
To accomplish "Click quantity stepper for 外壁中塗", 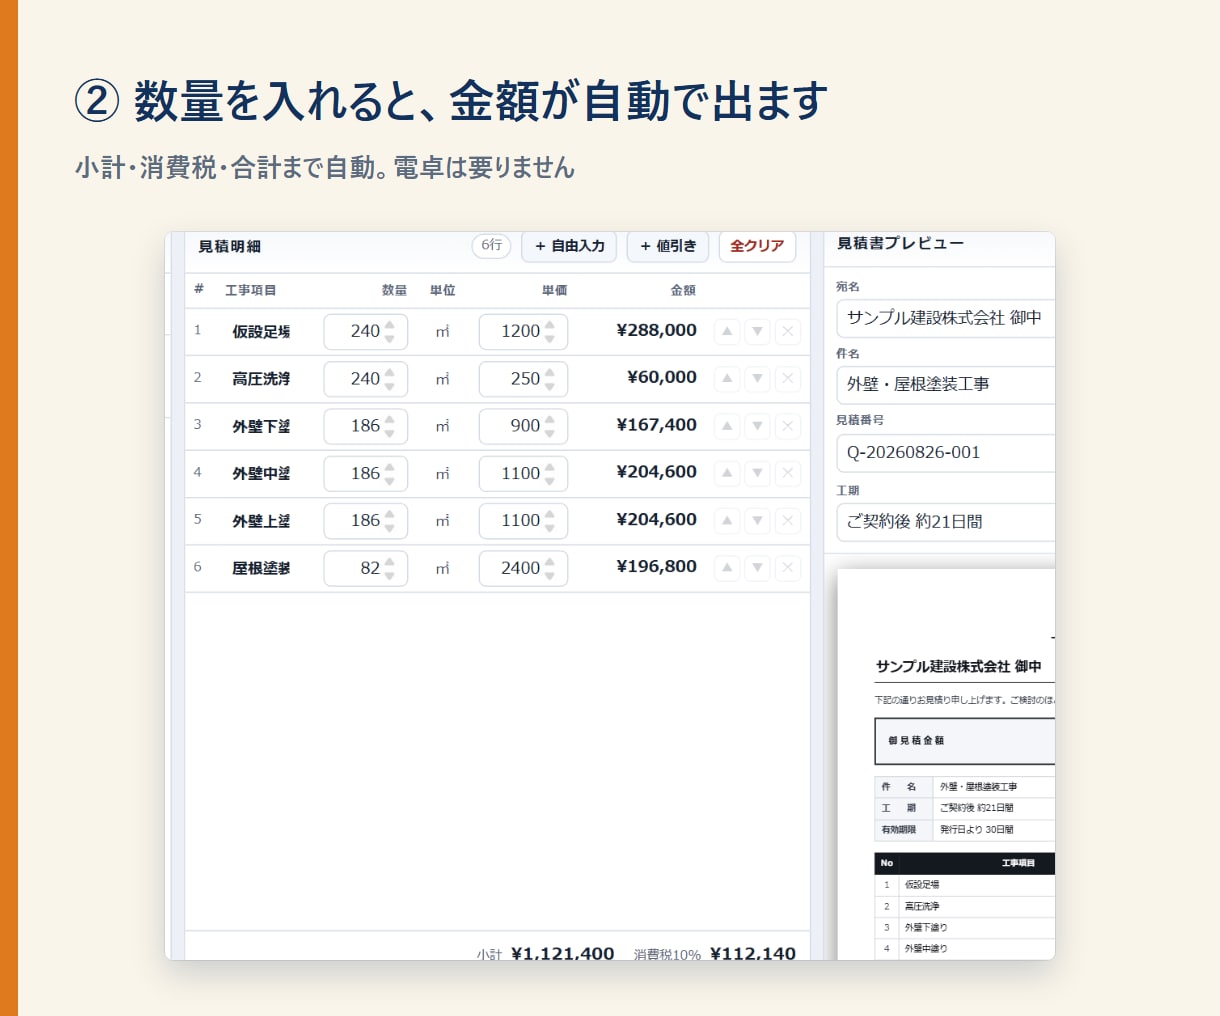I will coord(390,473).
